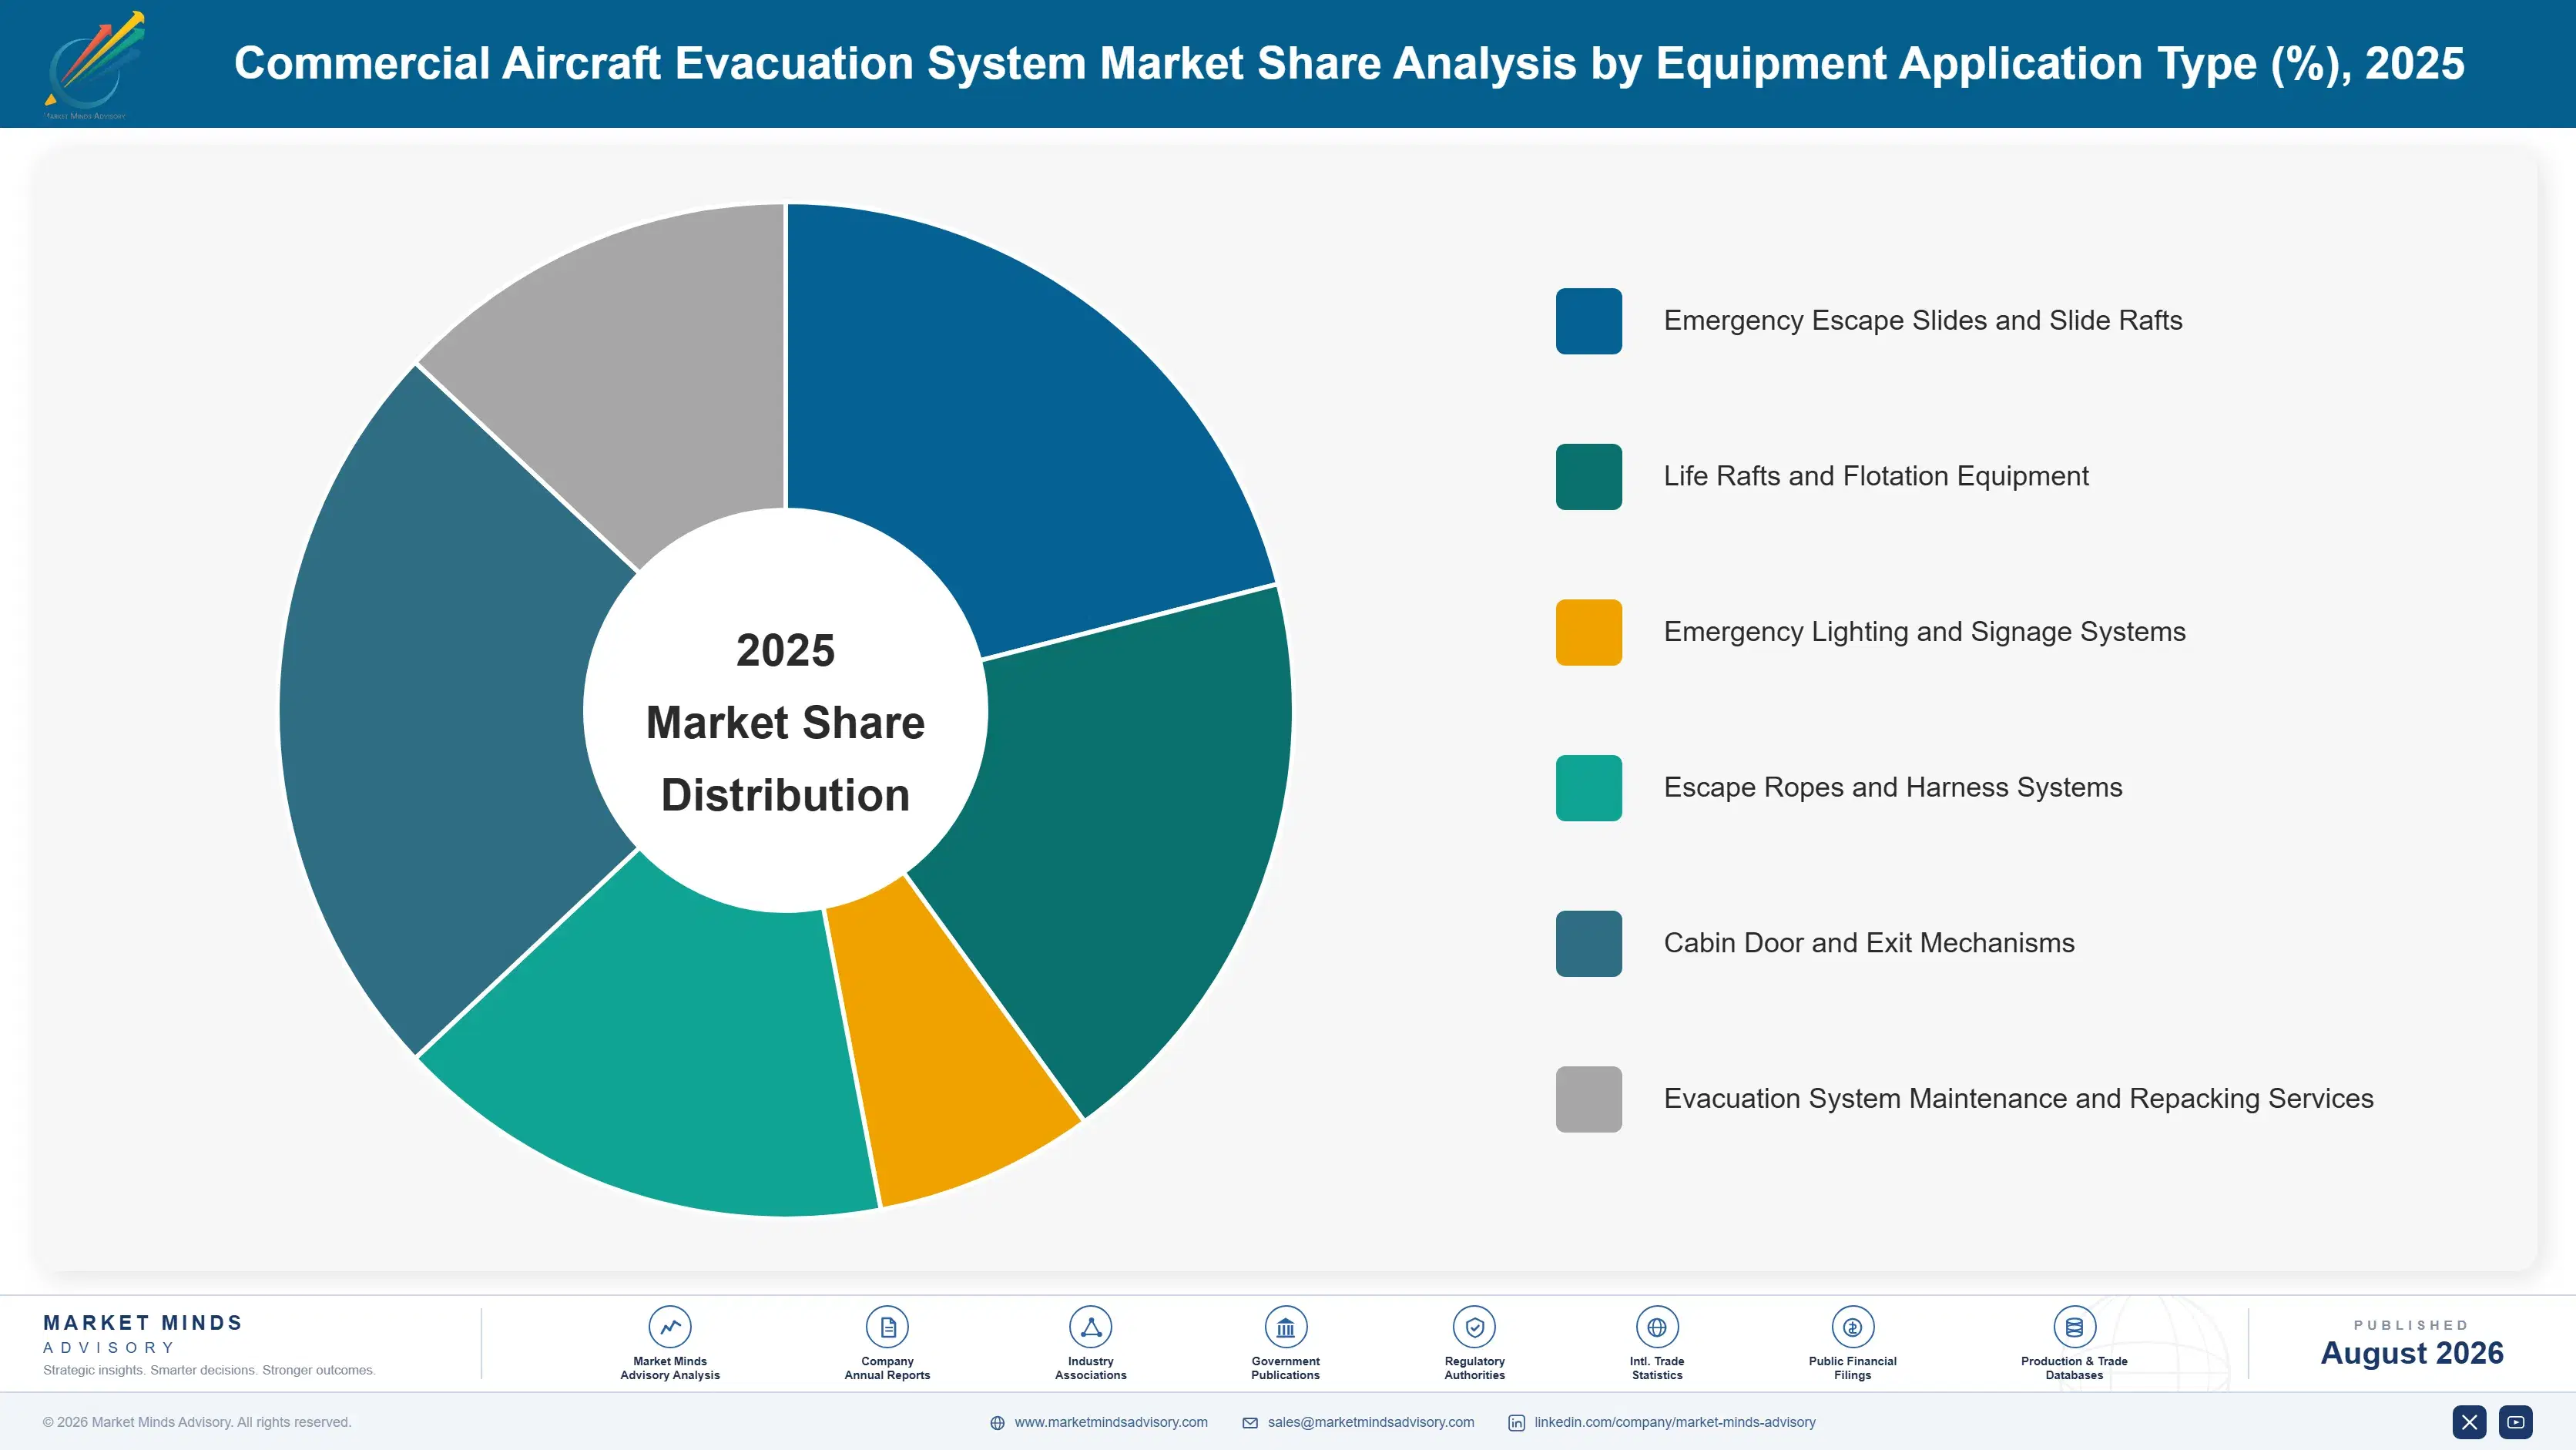Screen dimensions: 2576x1450
Task: Click 'MARKET MINDS ADVISORY' footer brand name
Action: [x=143, y=1334]
